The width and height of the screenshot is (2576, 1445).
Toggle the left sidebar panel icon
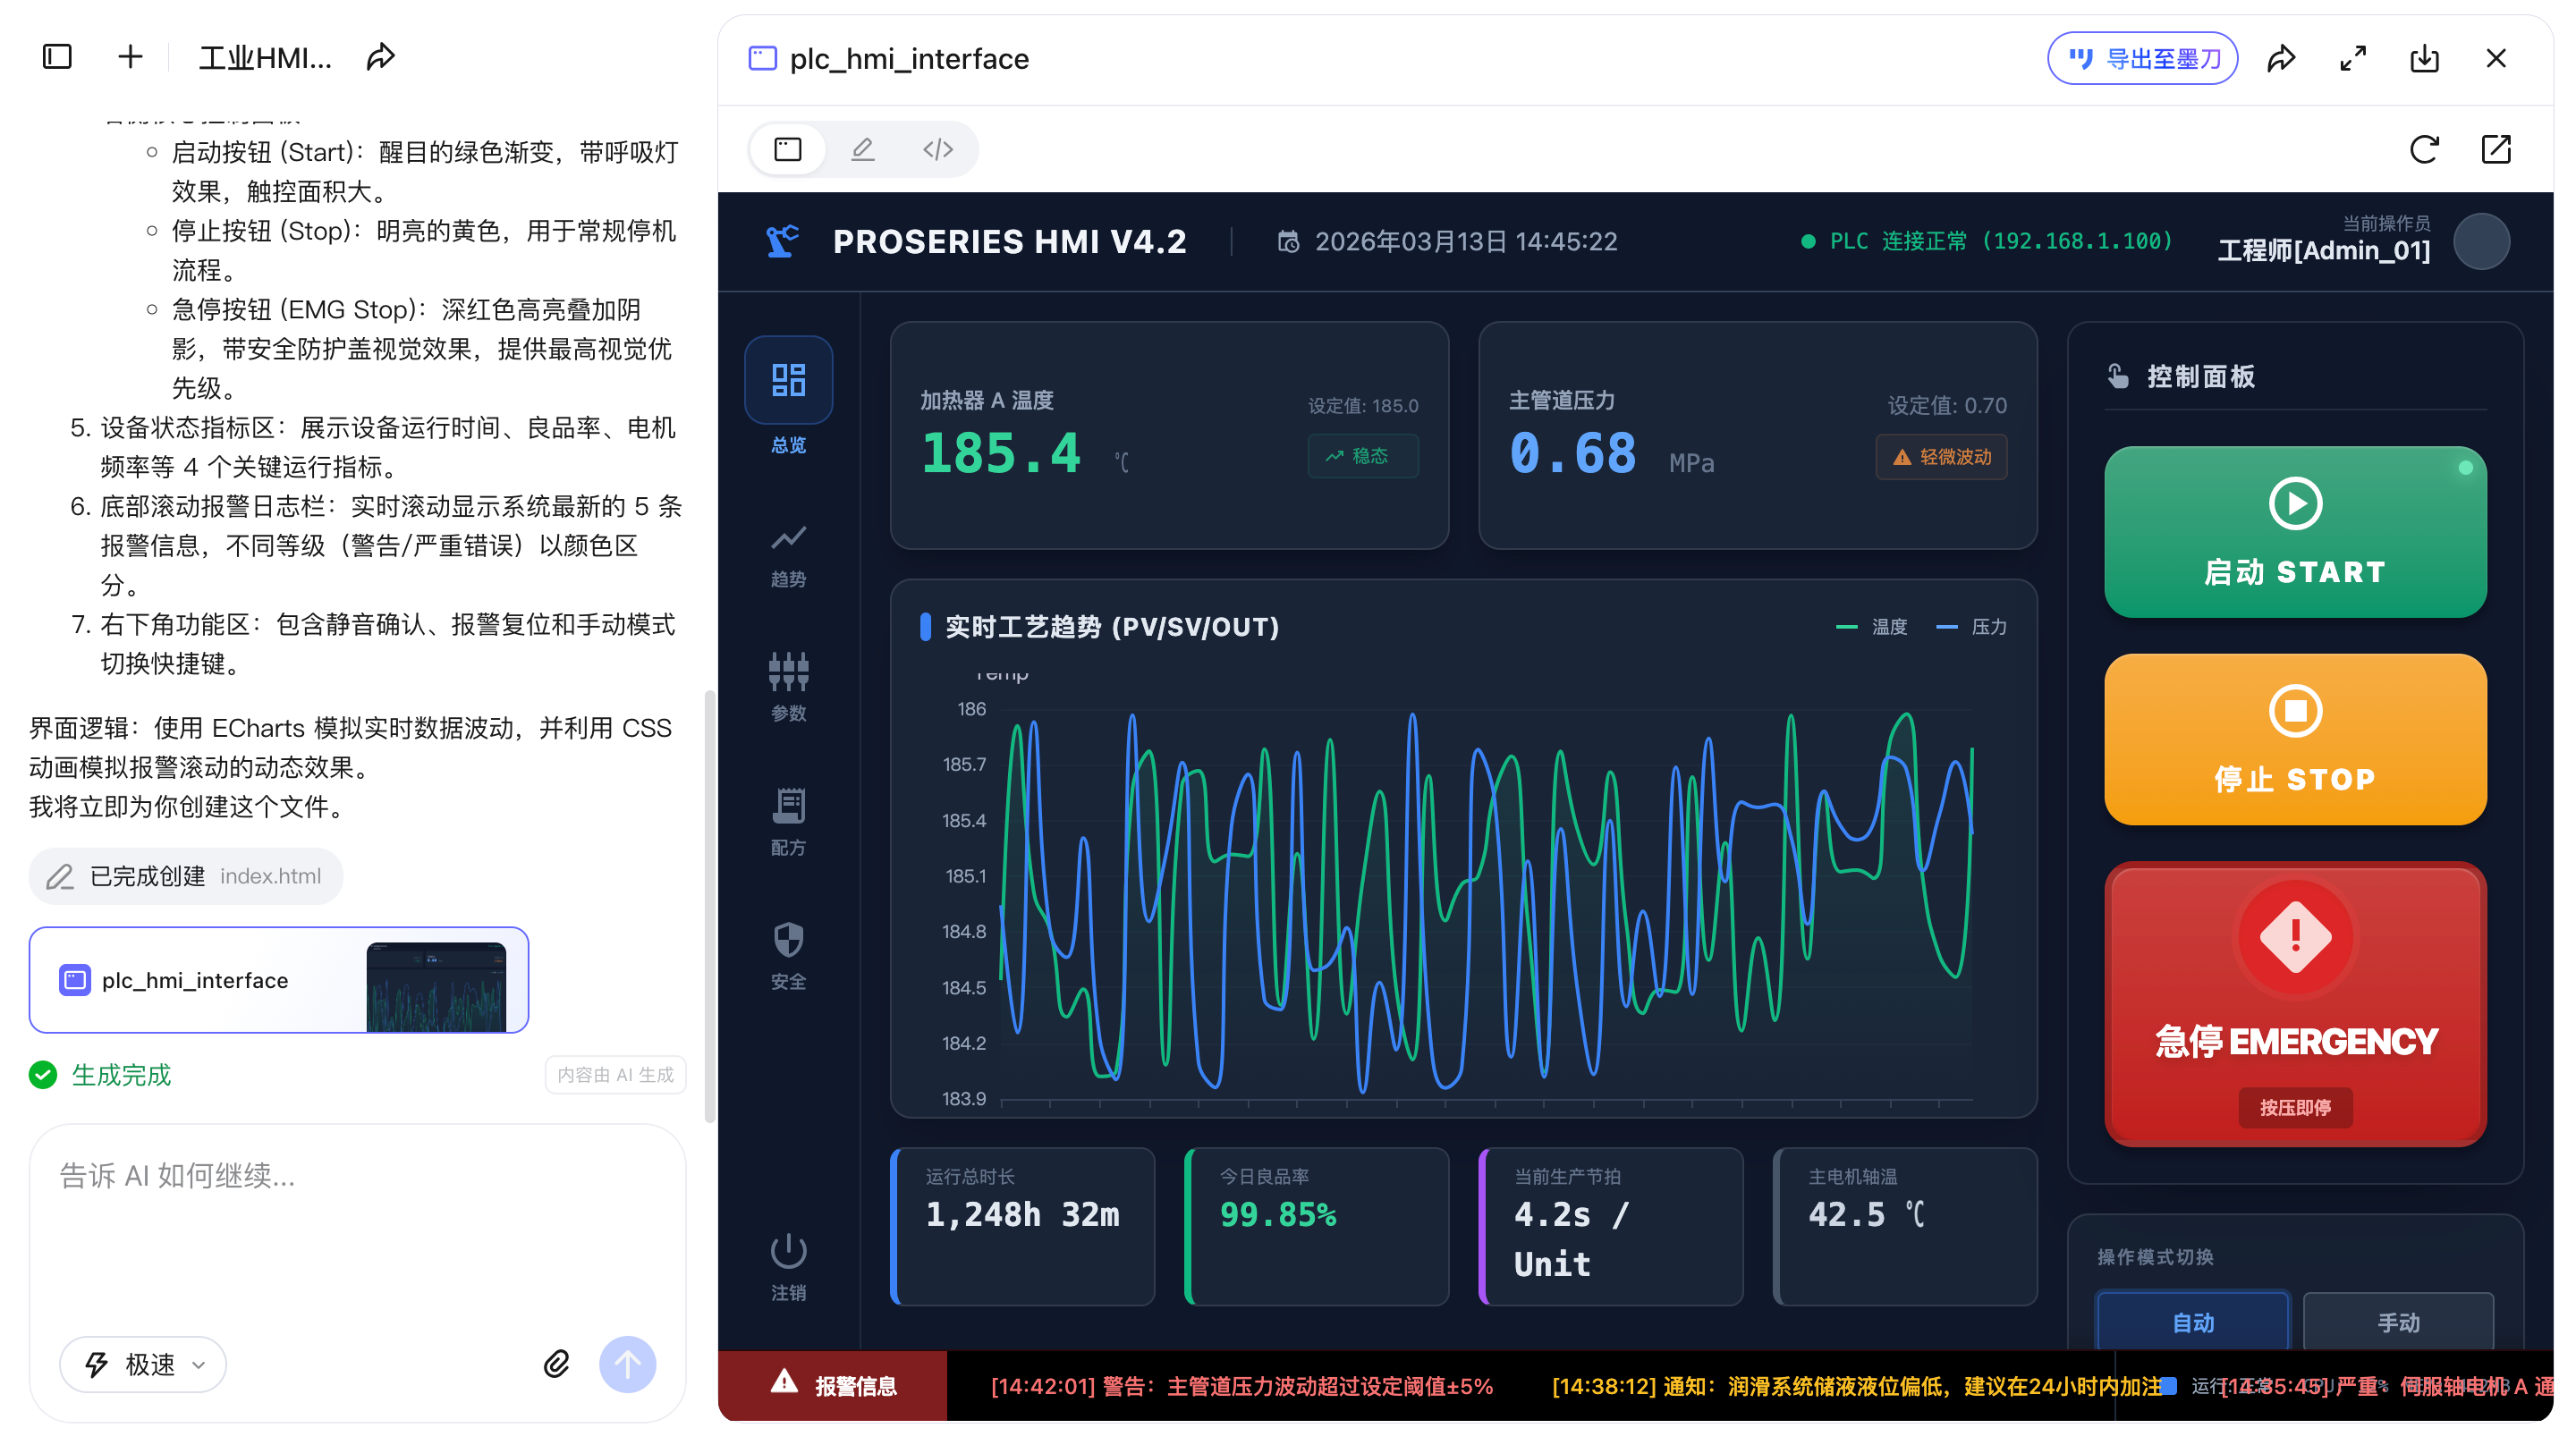(x=57, y=57)
